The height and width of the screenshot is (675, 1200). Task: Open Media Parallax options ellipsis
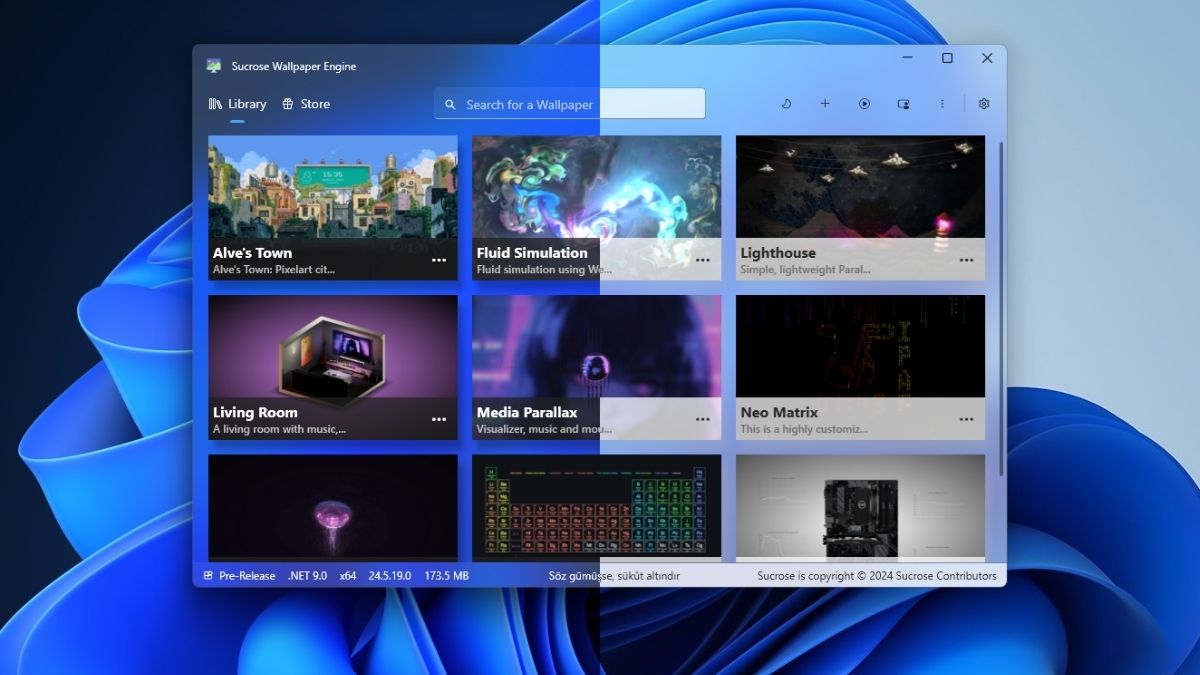point(703,420)
